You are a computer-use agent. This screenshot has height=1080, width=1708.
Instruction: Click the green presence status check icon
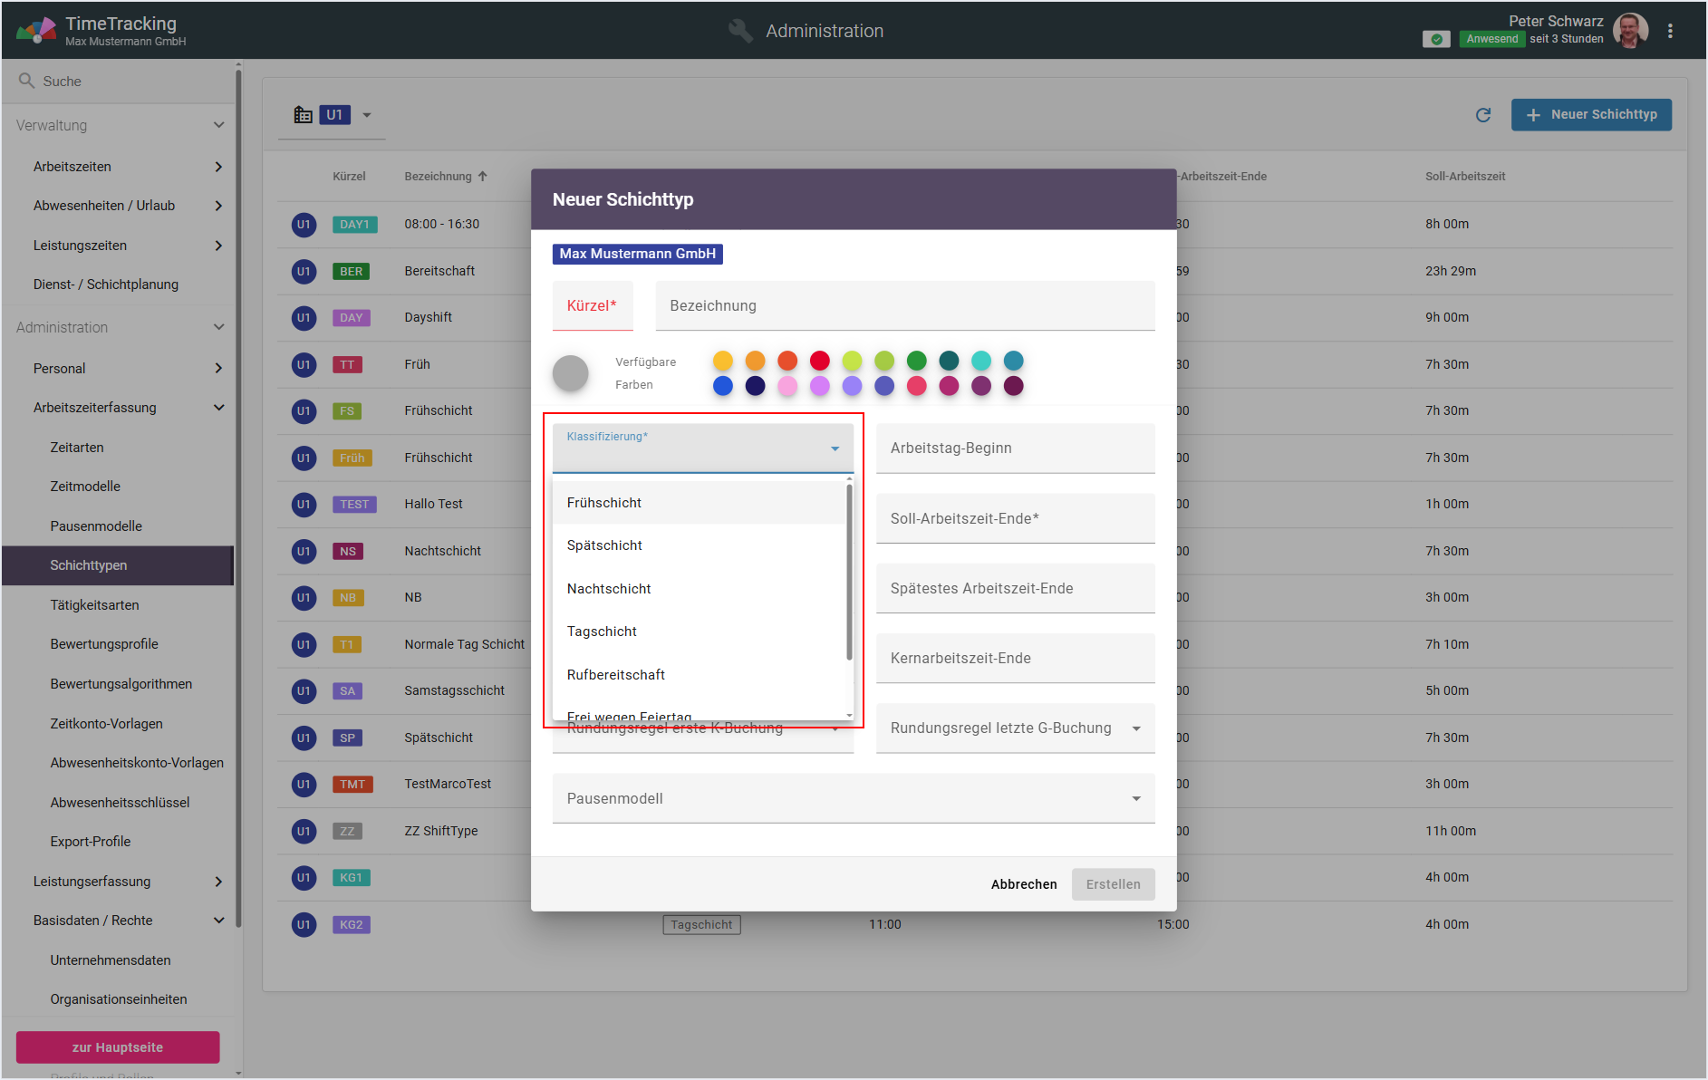(x=1436, y=39)
